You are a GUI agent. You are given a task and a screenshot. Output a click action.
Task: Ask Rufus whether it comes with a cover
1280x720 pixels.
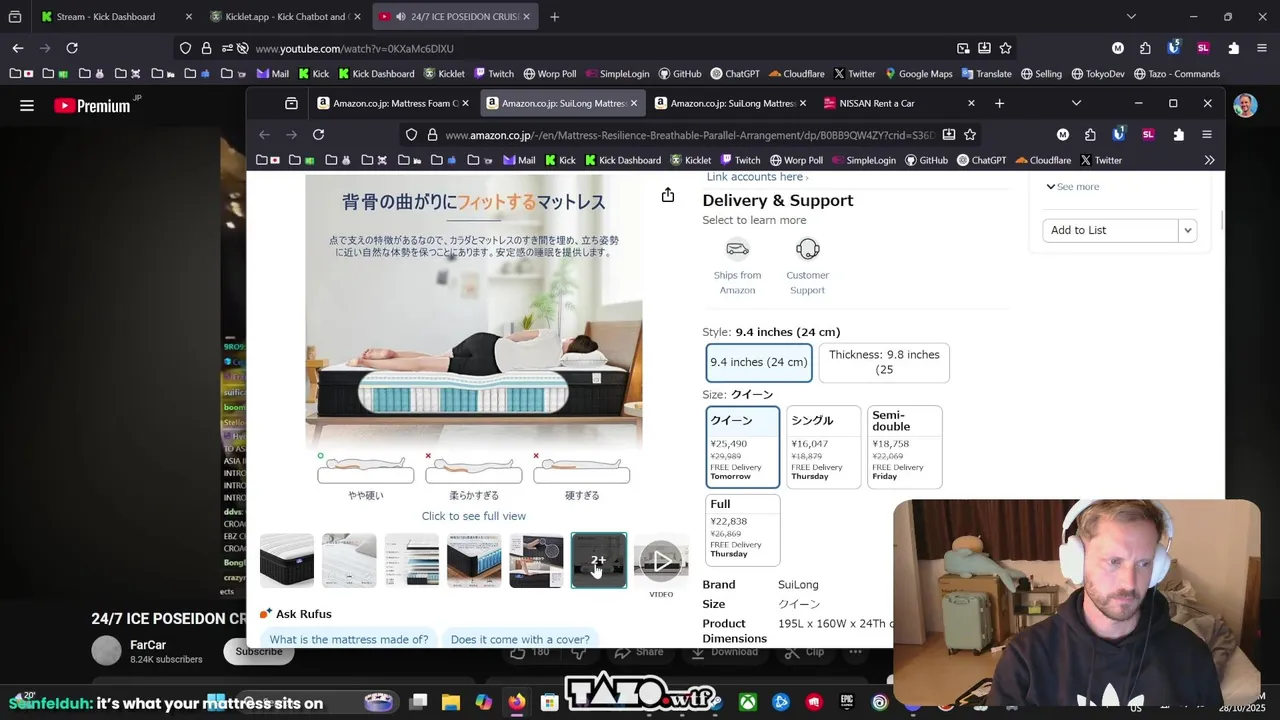[x=520, y=640]
